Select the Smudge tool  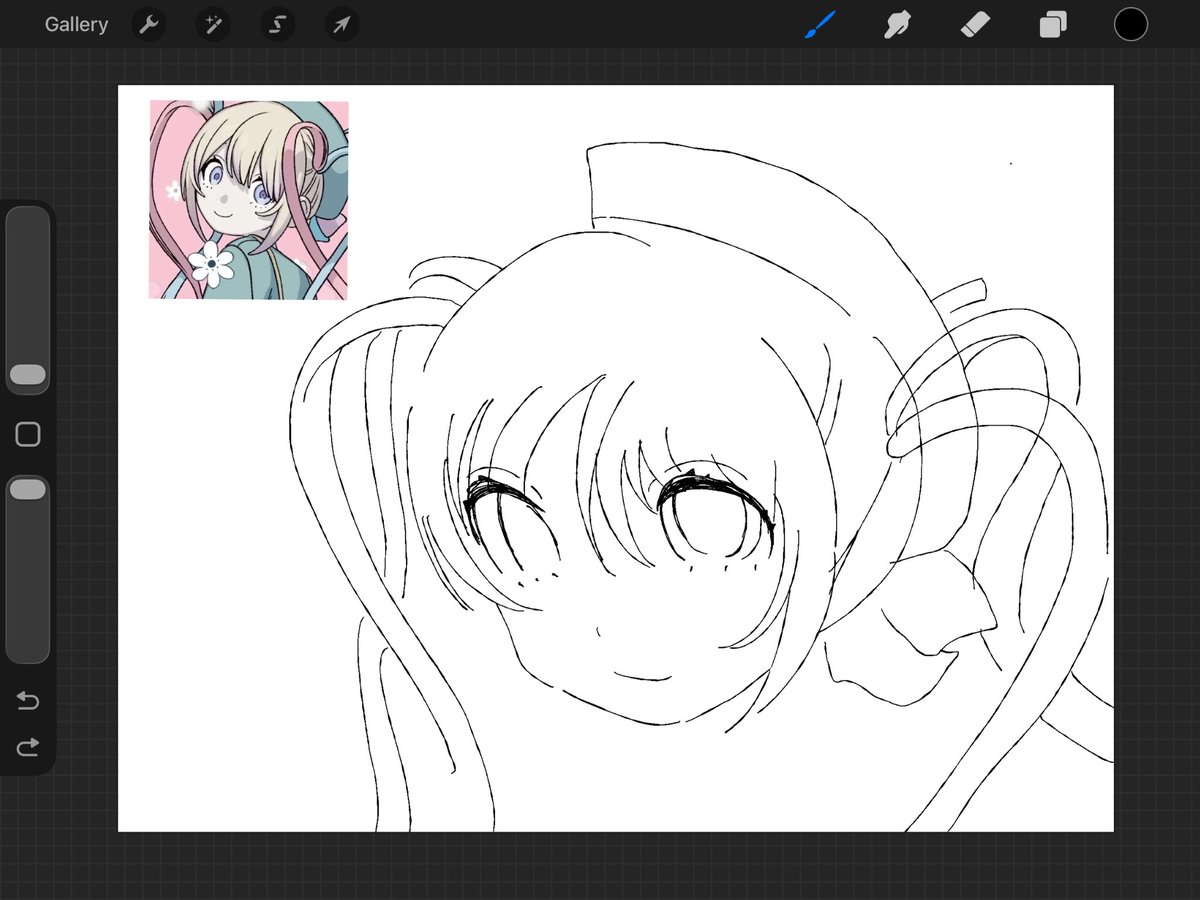click(897, 24)
